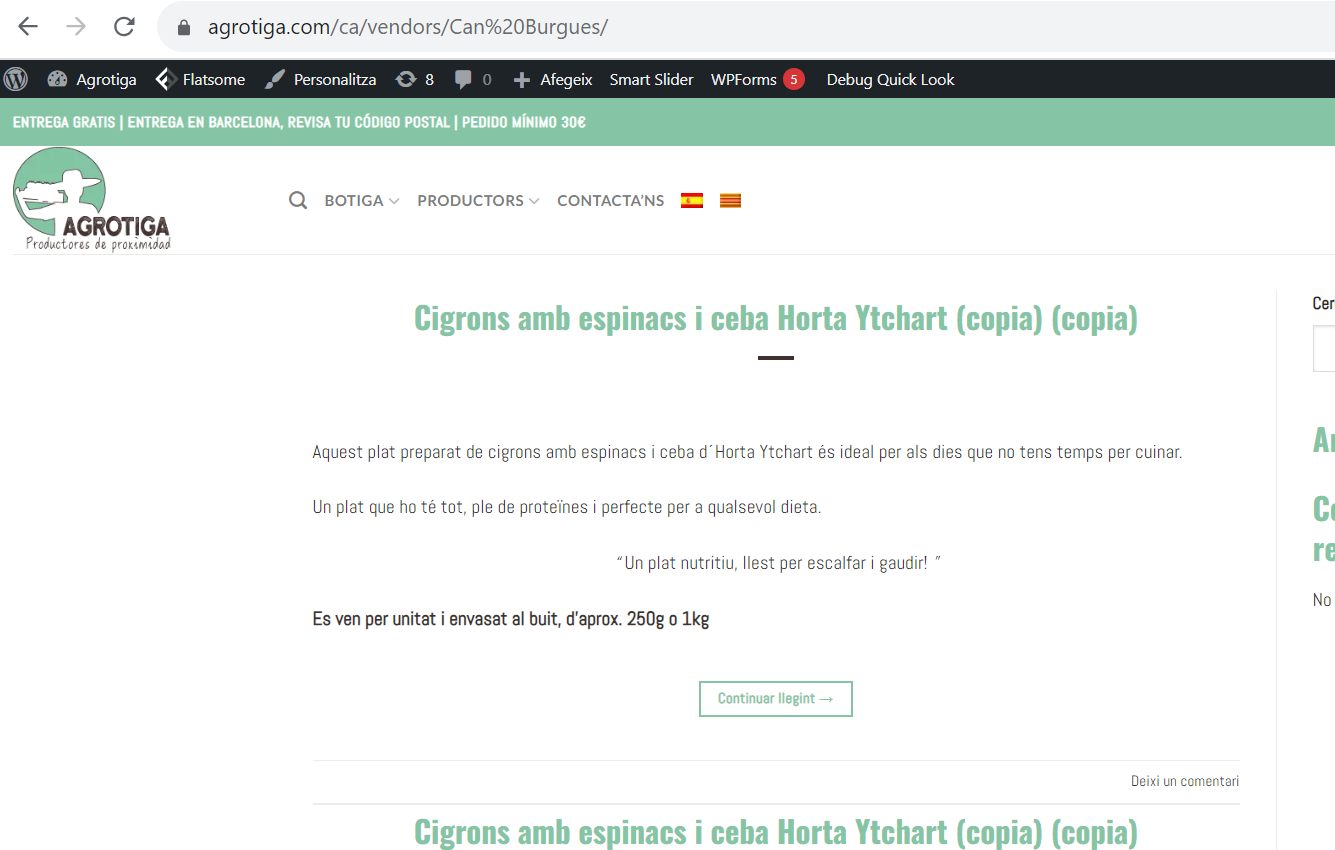Open comments bubble in admin bar

click(x=473, y=79)
